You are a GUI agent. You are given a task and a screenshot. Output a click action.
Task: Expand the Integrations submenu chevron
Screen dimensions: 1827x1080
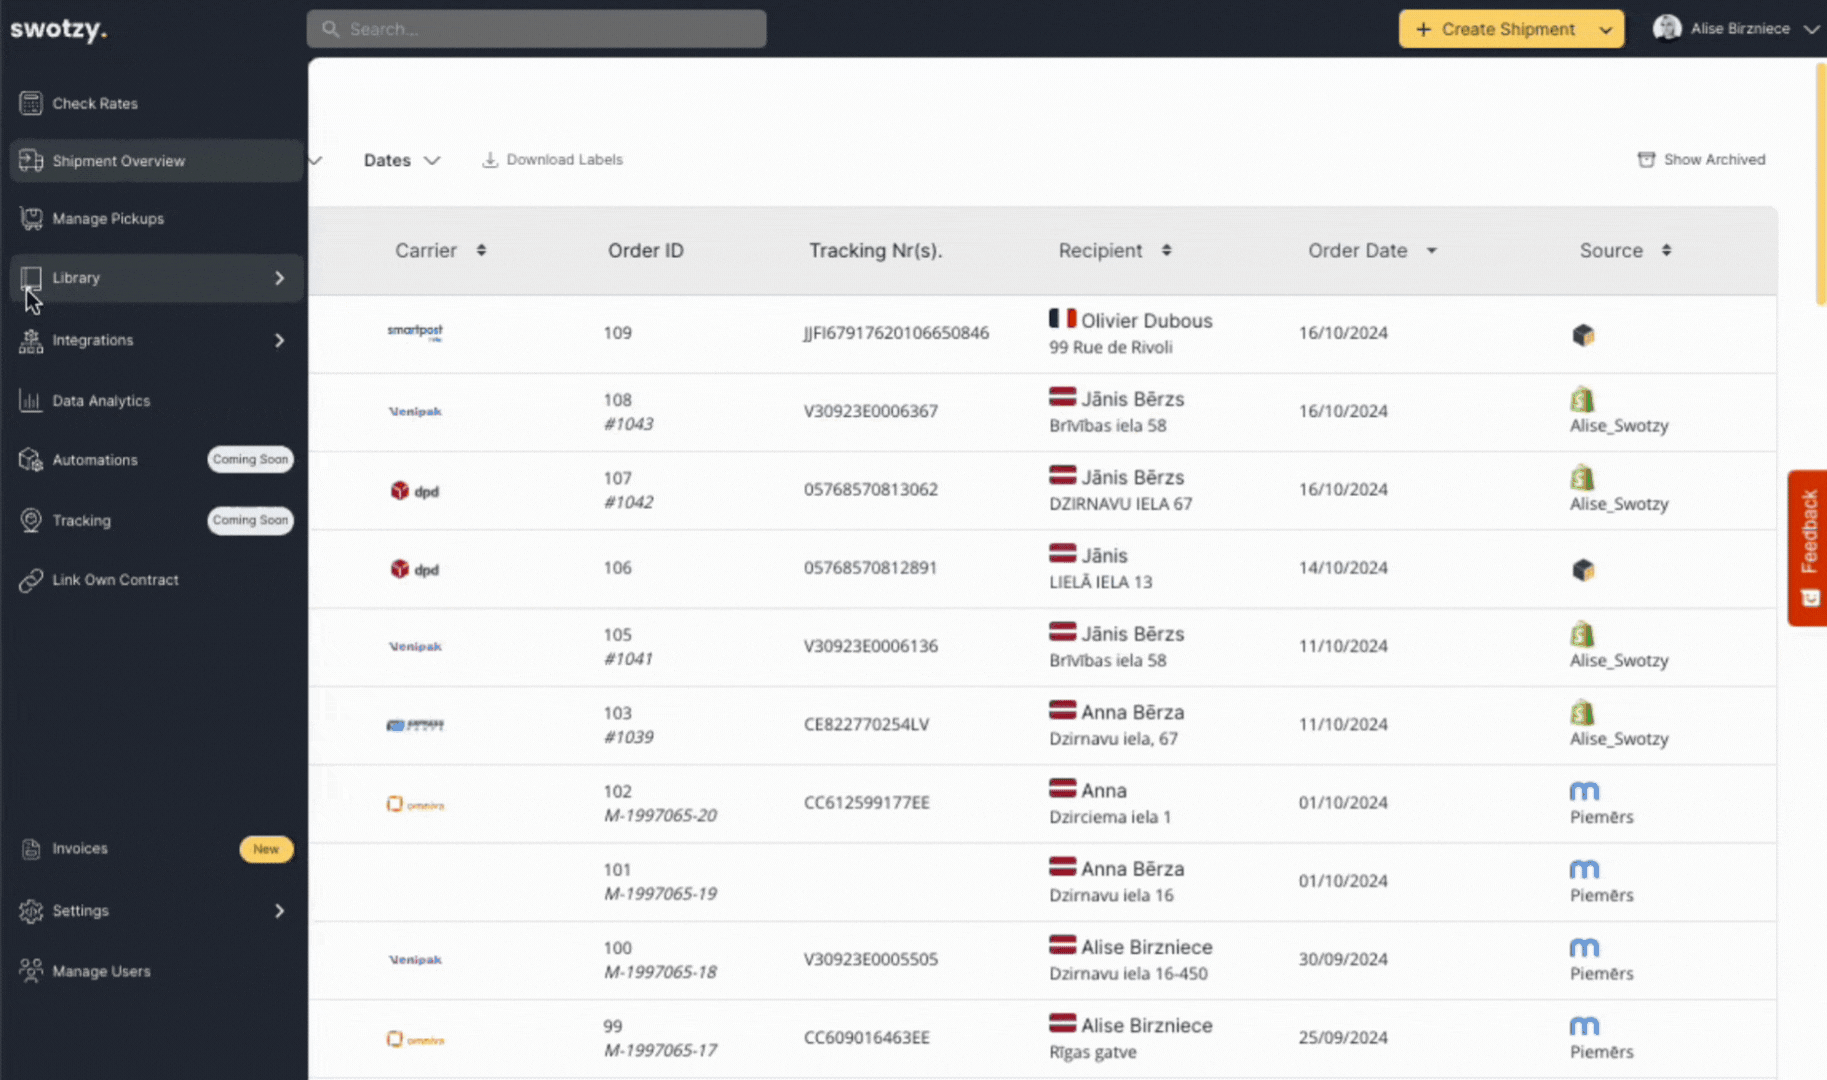coord(279,340)
